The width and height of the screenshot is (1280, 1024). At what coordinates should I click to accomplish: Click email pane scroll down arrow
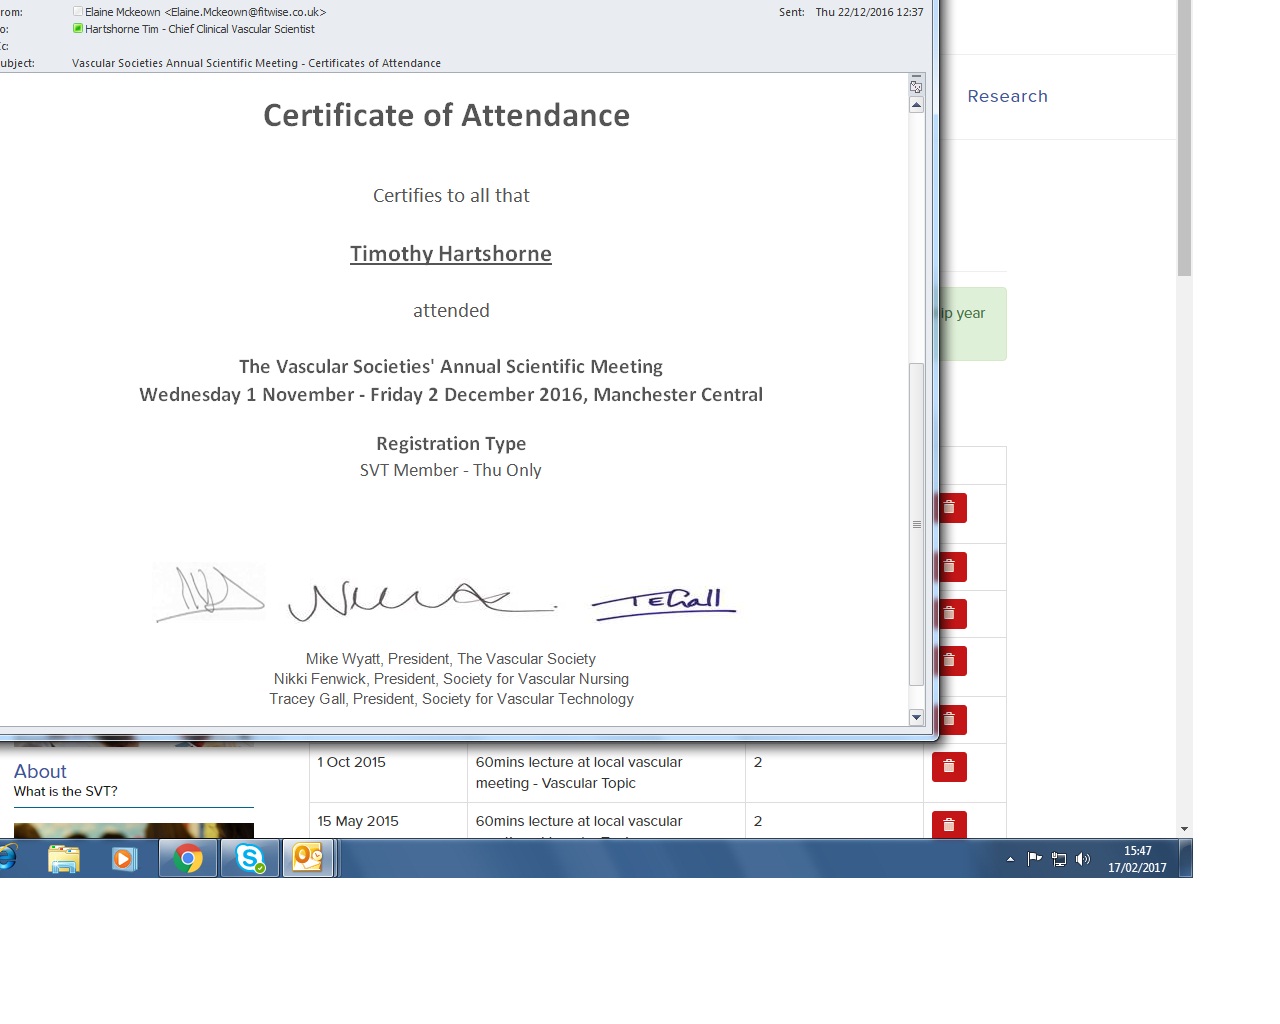916,717
